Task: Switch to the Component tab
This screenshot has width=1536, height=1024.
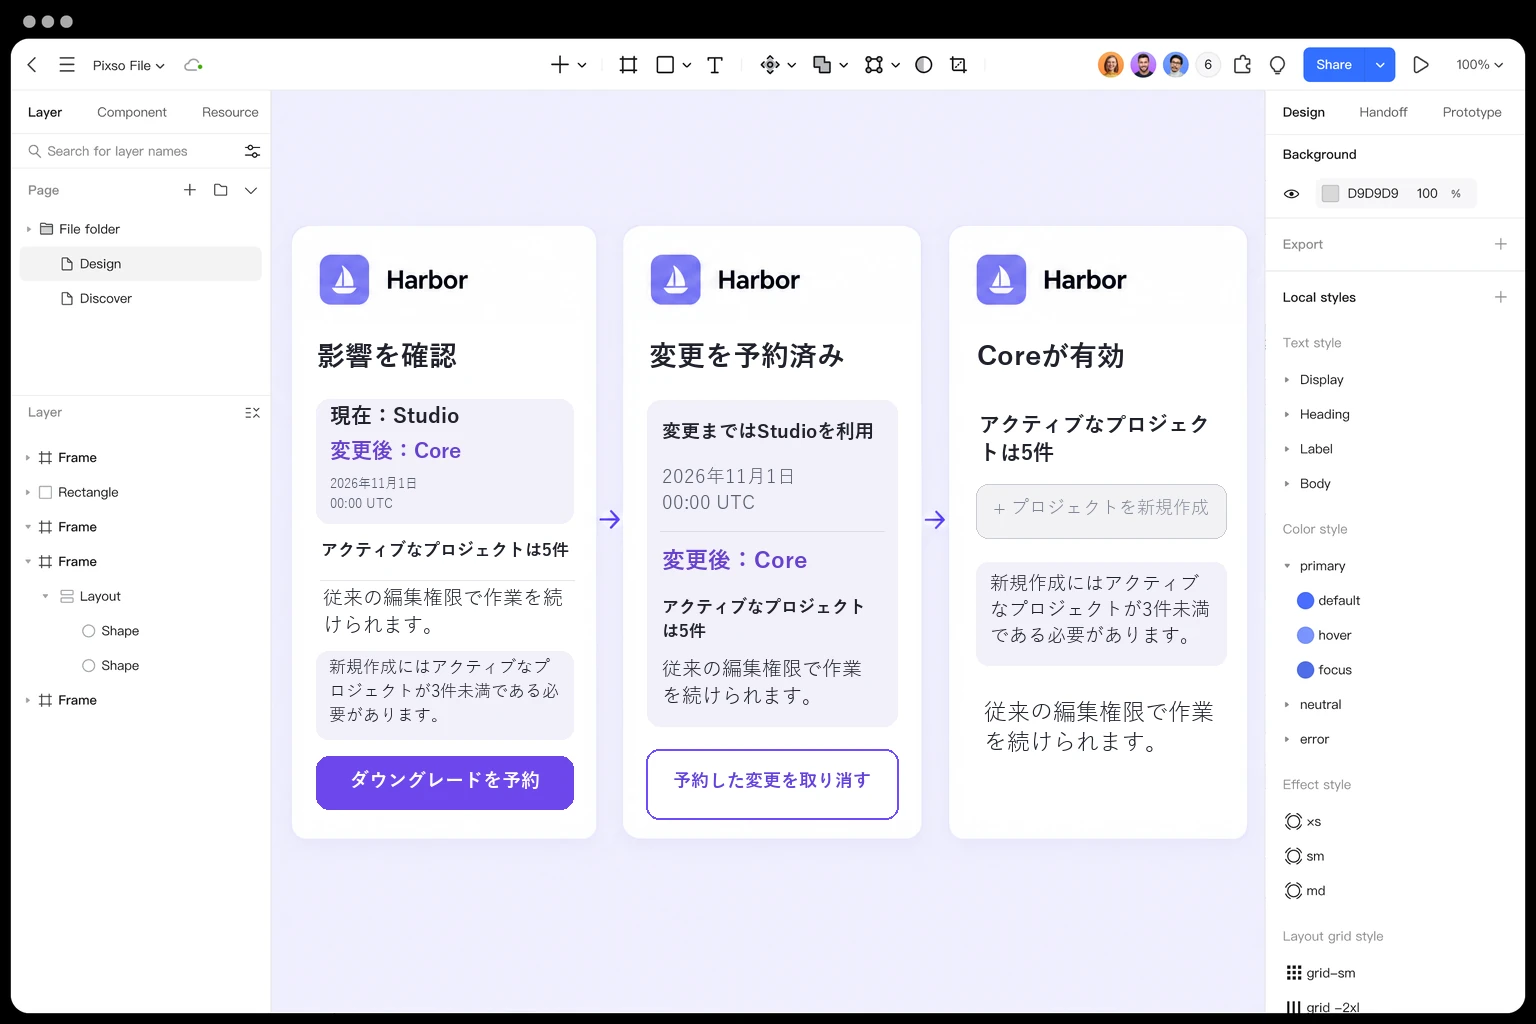Action: pos(132,112)
